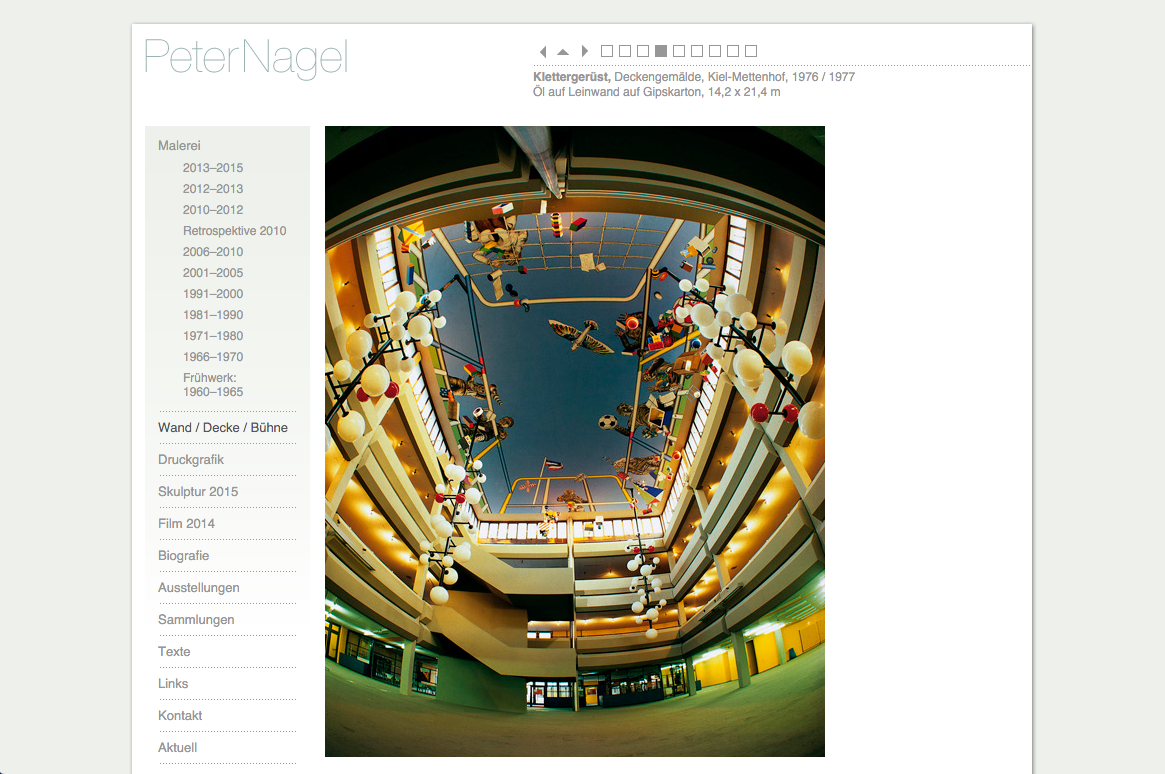Open the Links page
The image size is (1165, 774).
(x=173, y=683)
